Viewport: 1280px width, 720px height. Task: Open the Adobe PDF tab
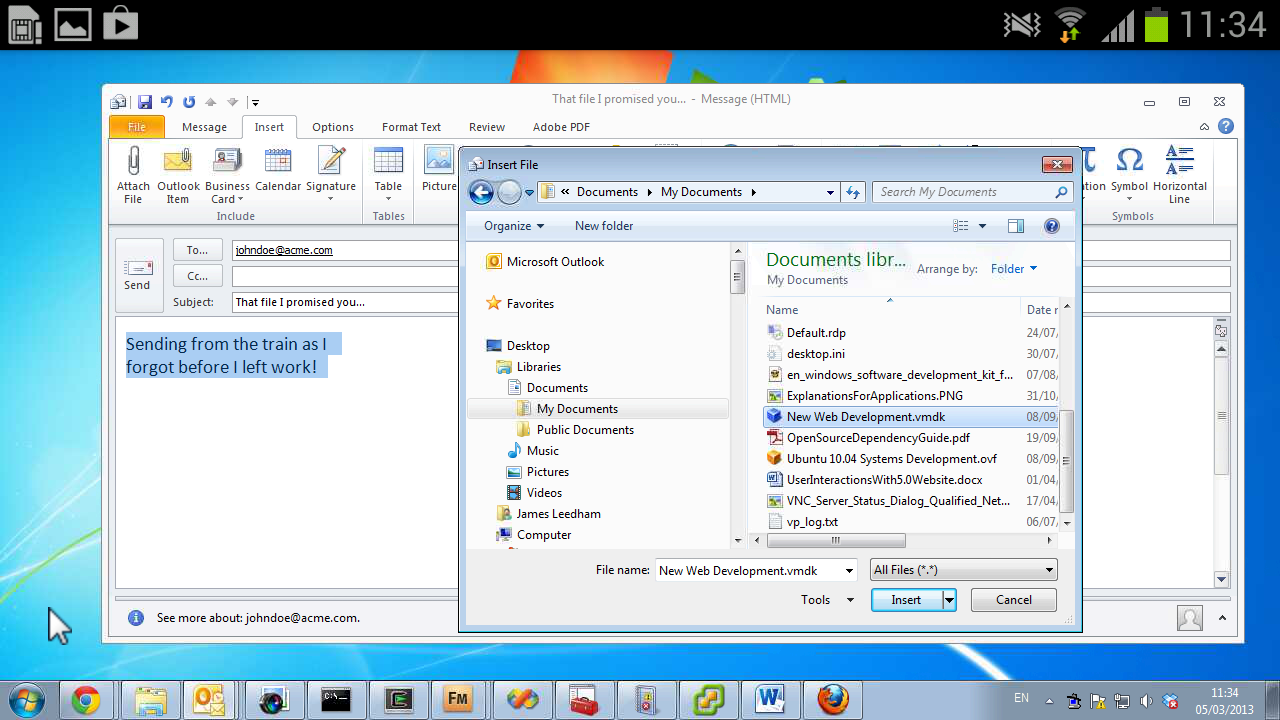pyautogui.click(x=561, y=127)
